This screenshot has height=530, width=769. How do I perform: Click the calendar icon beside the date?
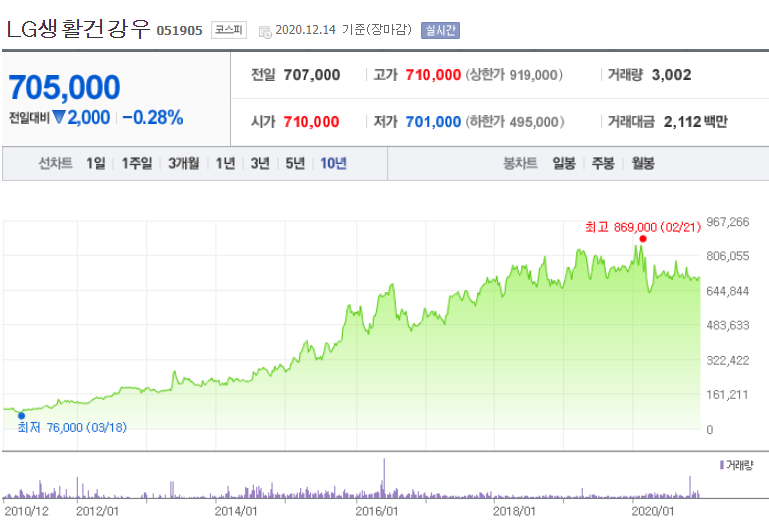265,32
